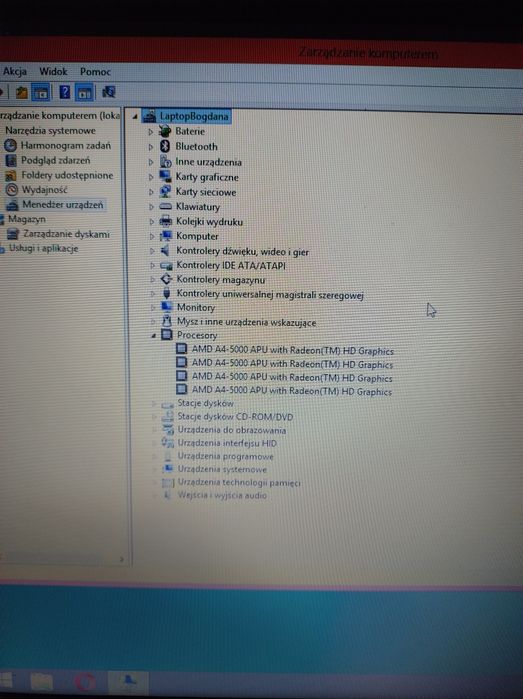Click the Kolejki wydruku printer icon

pos(166,221)
